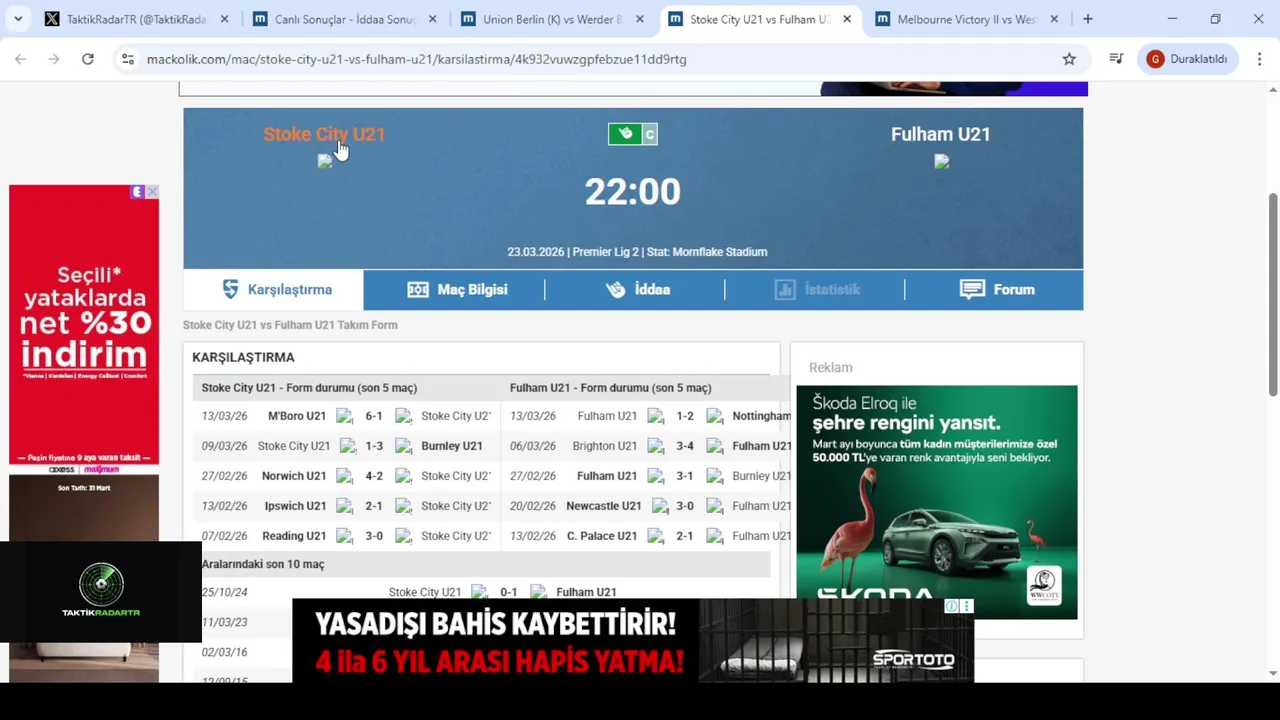This screenshot has height=720, width=1280.
Task: Close the Stoke City U21 vs Fulham tab
Action: [x=847, y=19]
